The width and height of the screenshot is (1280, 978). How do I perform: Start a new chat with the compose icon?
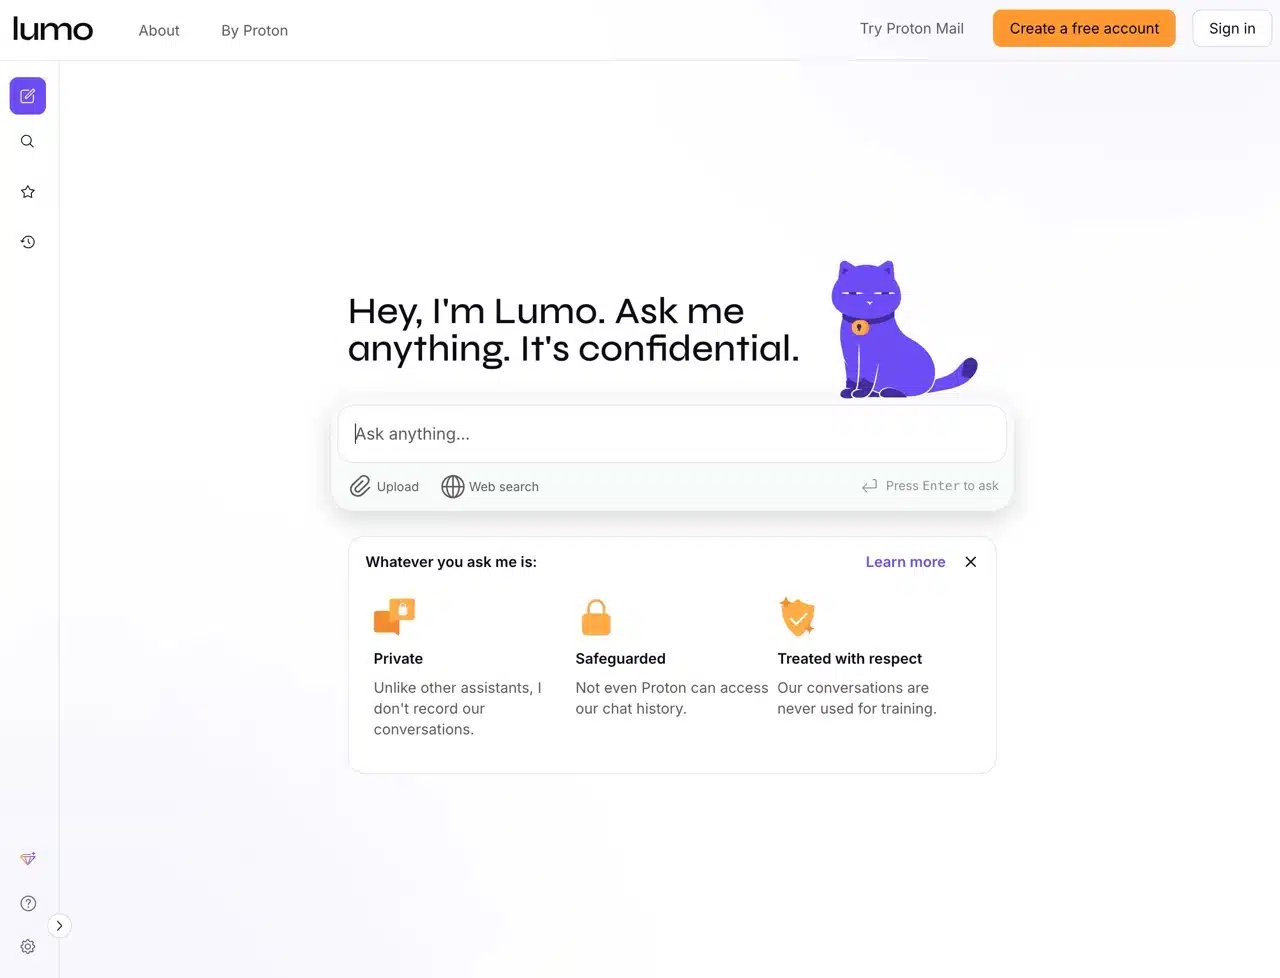coord(28,96)
